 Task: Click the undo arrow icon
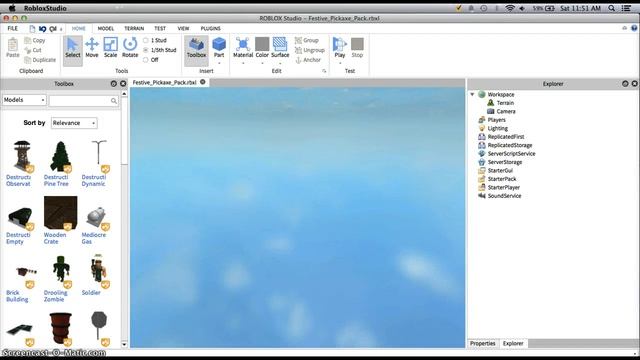(x=42, y=29)
